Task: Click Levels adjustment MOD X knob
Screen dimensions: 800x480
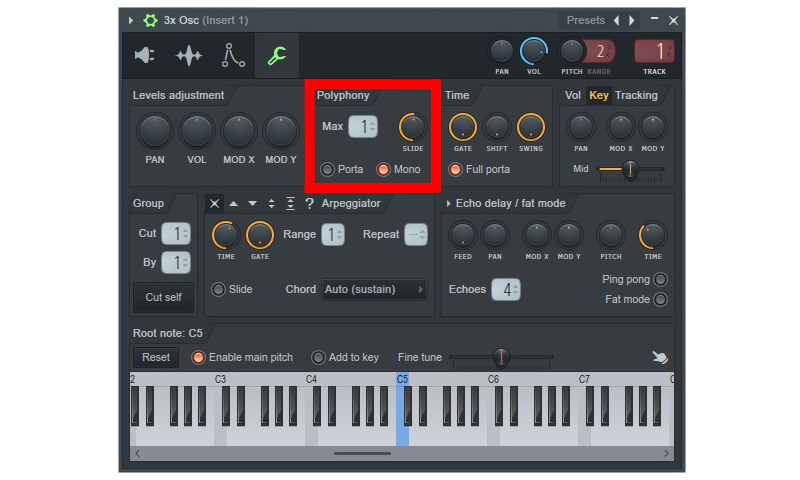Action: 238,131
